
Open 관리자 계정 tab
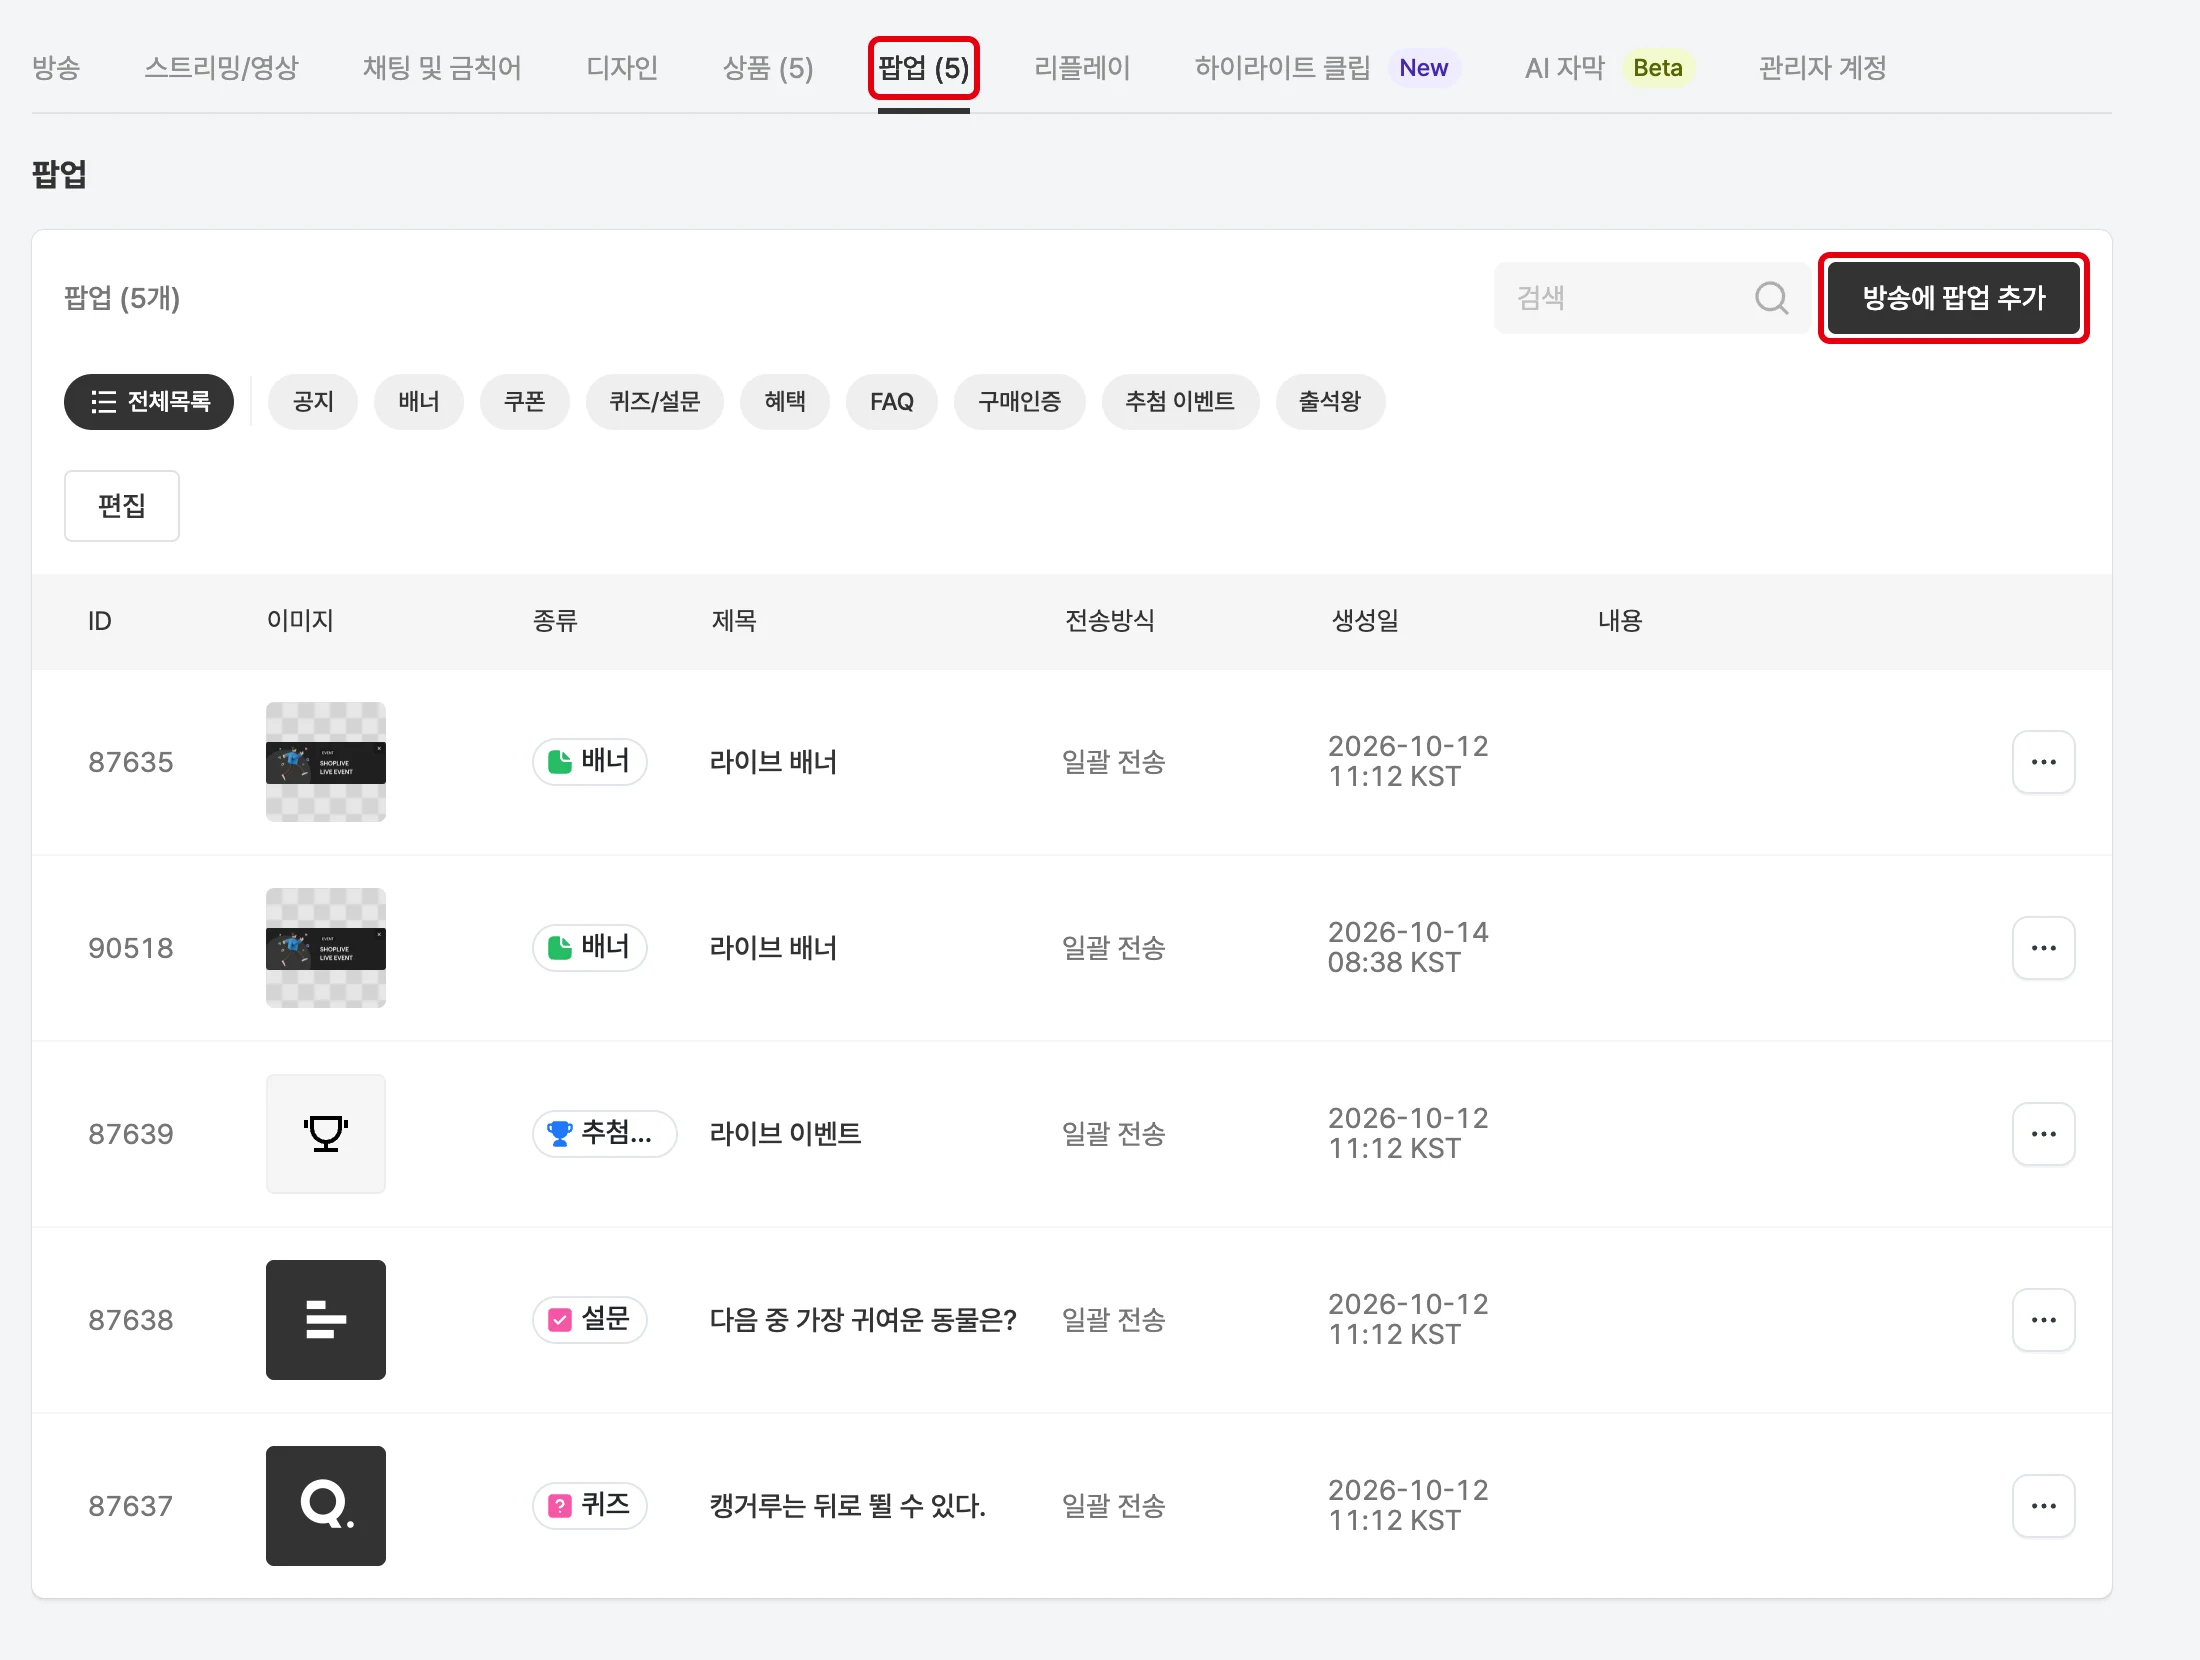(1822, 68)
